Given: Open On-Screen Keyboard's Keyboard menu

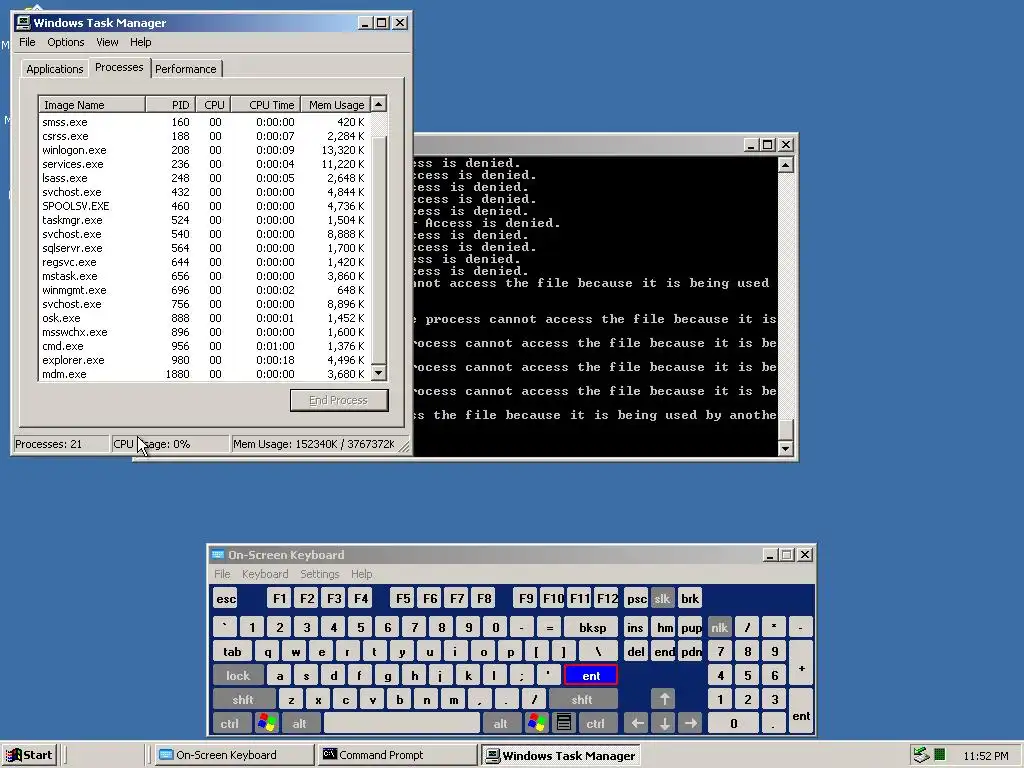Looking at the screenshot, I should (264, 574).
